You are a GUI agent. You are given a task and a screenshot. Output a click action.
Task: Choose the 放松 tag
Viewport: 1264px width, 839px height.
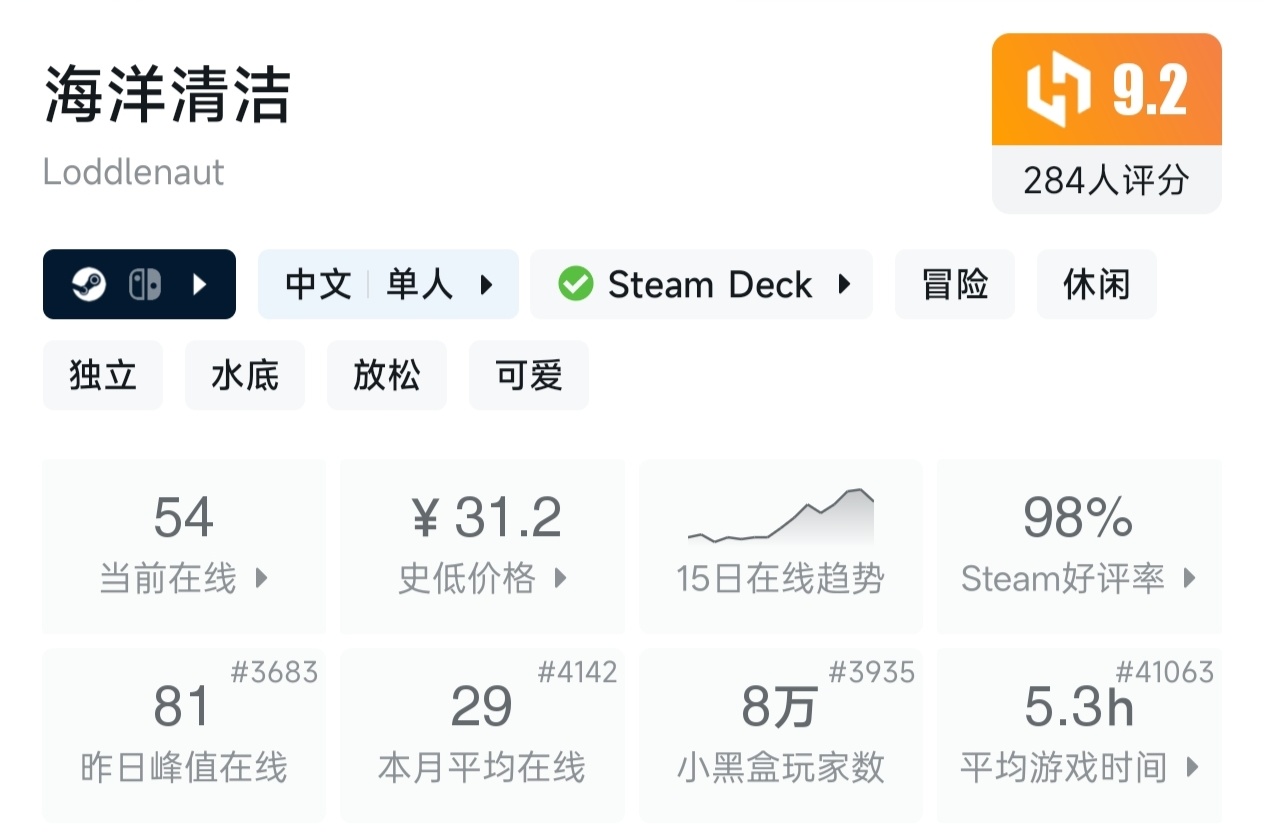point(387,375)
